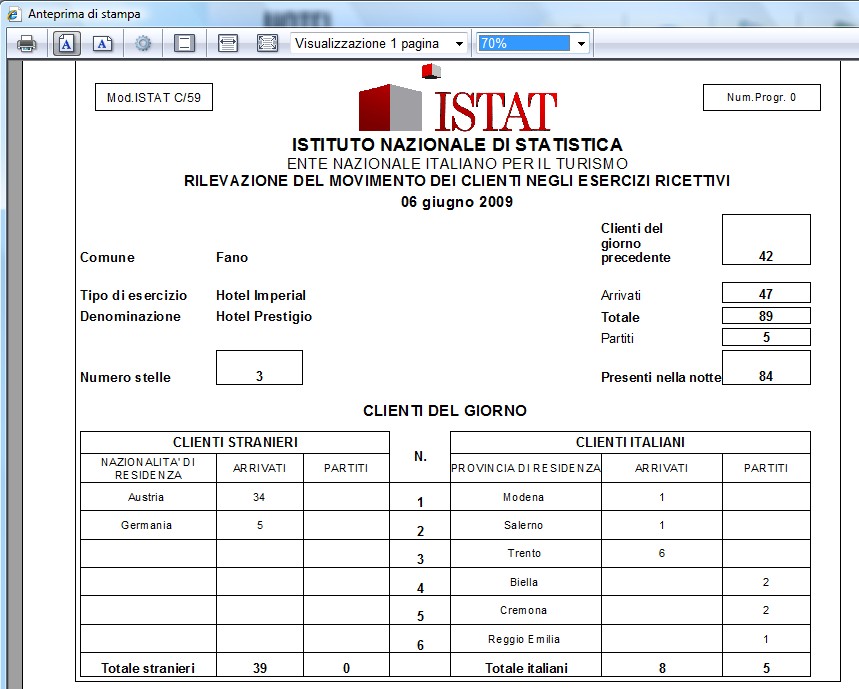The width and height of the screenshot is (859, 689).
Task: Click Presenti nella notte value 84
Action: (766, 376)
